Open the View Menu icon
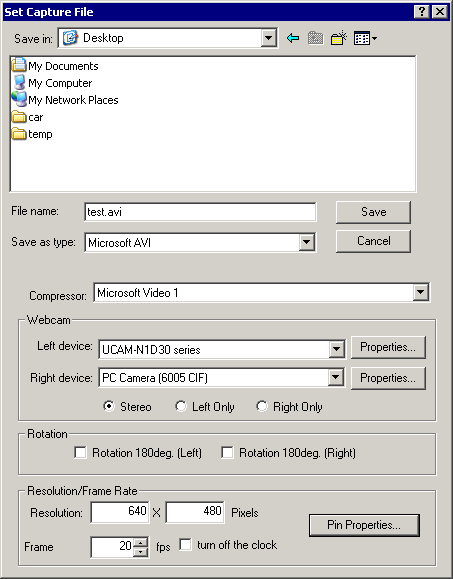453x579 pixels. coord(365,38)
